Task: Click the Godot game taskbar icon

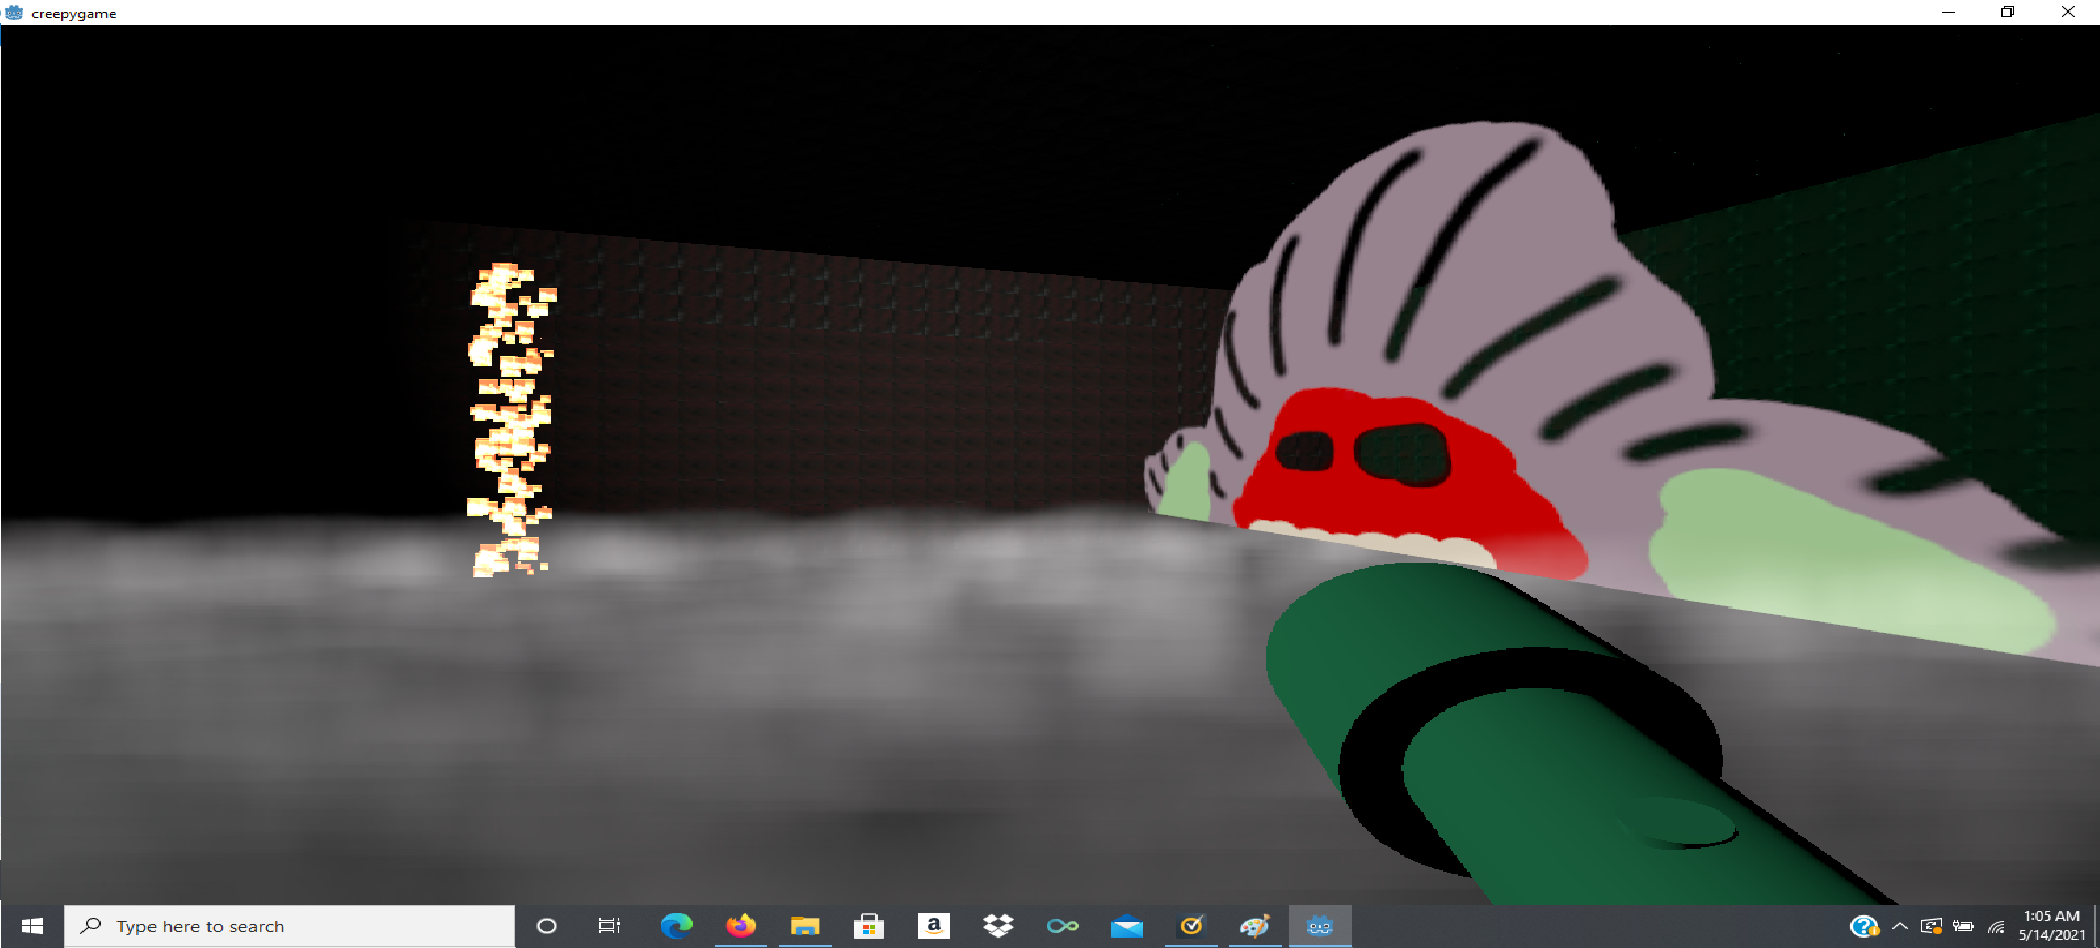Action: point(1320,926)
